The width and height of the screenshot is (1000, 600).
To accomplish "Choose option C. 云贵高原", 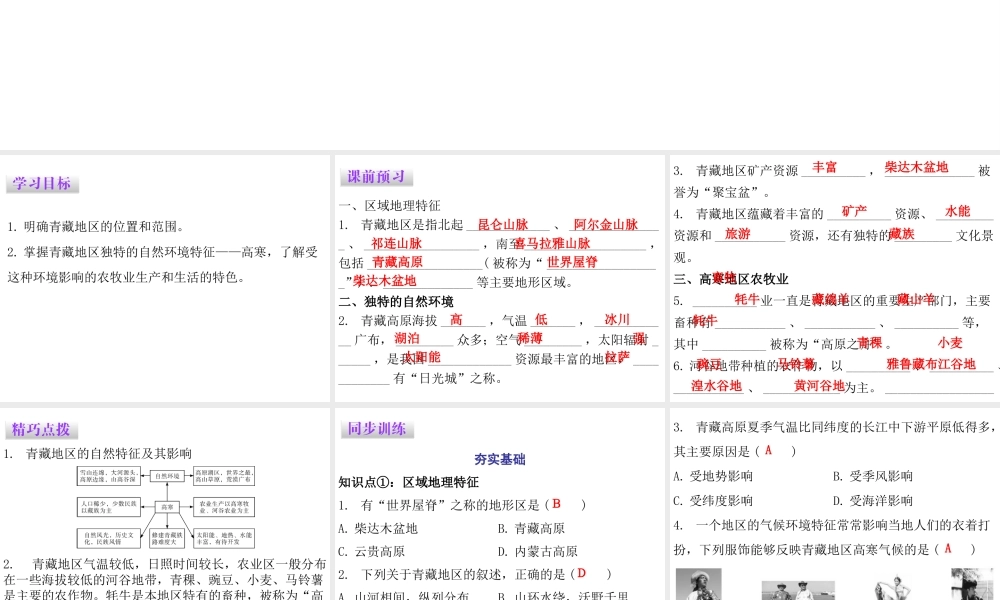I will (372, 552).
